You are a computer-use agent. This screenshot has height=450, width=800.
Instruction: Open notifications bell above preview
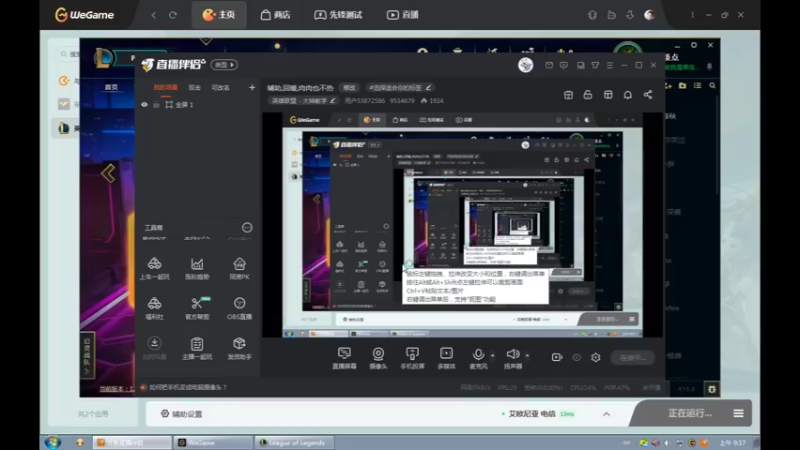628,95
